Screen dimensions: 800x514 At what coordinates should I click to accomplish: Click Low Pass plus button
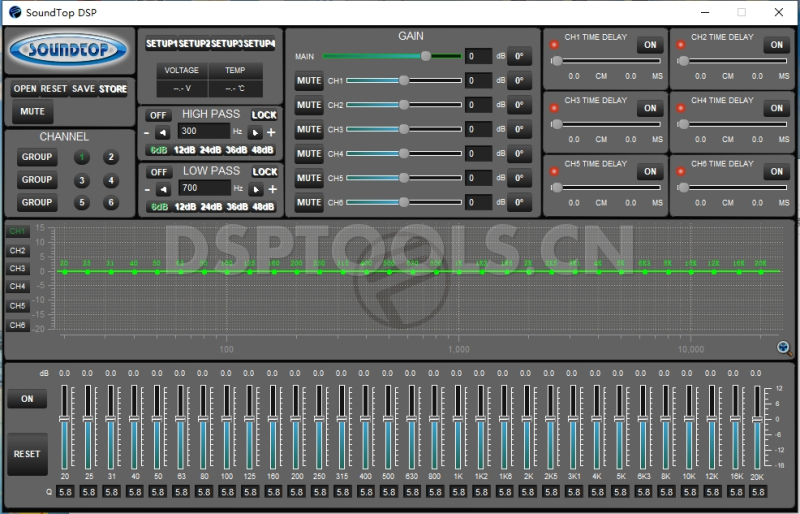pyautogui.click(x=273, y=189)
